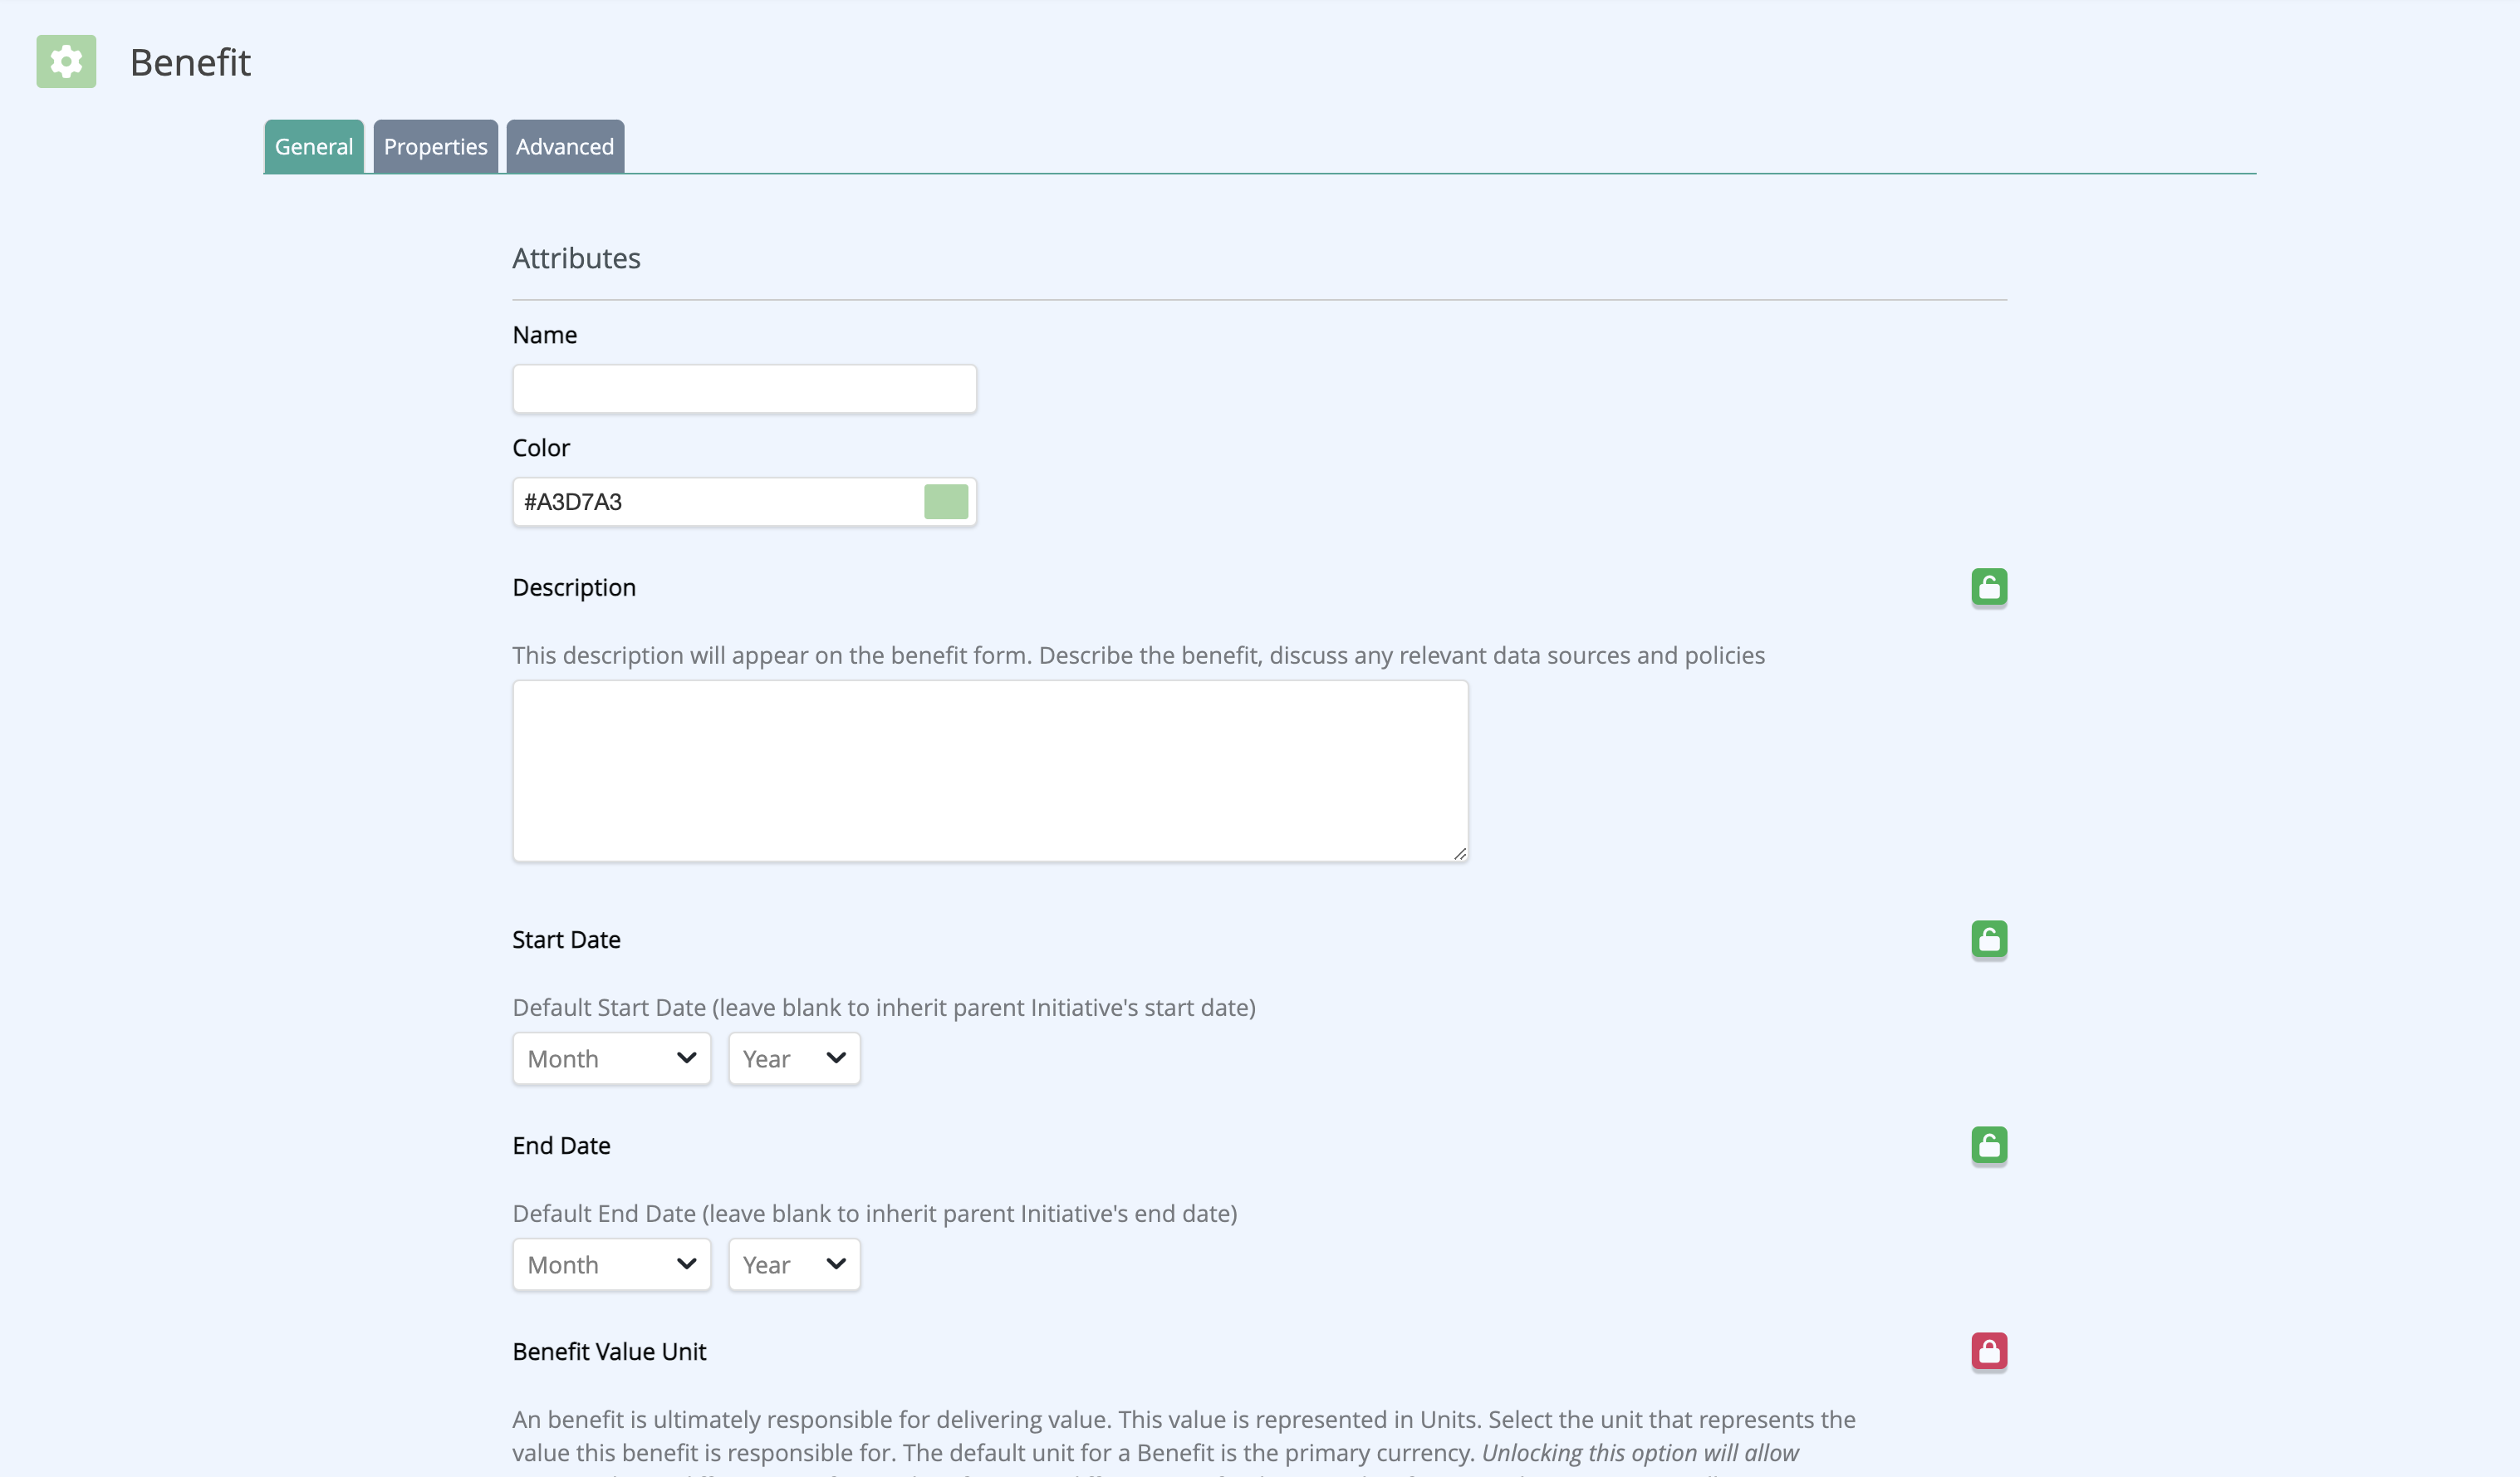Open the Start Date Year dropdown
Image resolution: width=2520 pixels, height=1477 pixels.
[794, 1058]
